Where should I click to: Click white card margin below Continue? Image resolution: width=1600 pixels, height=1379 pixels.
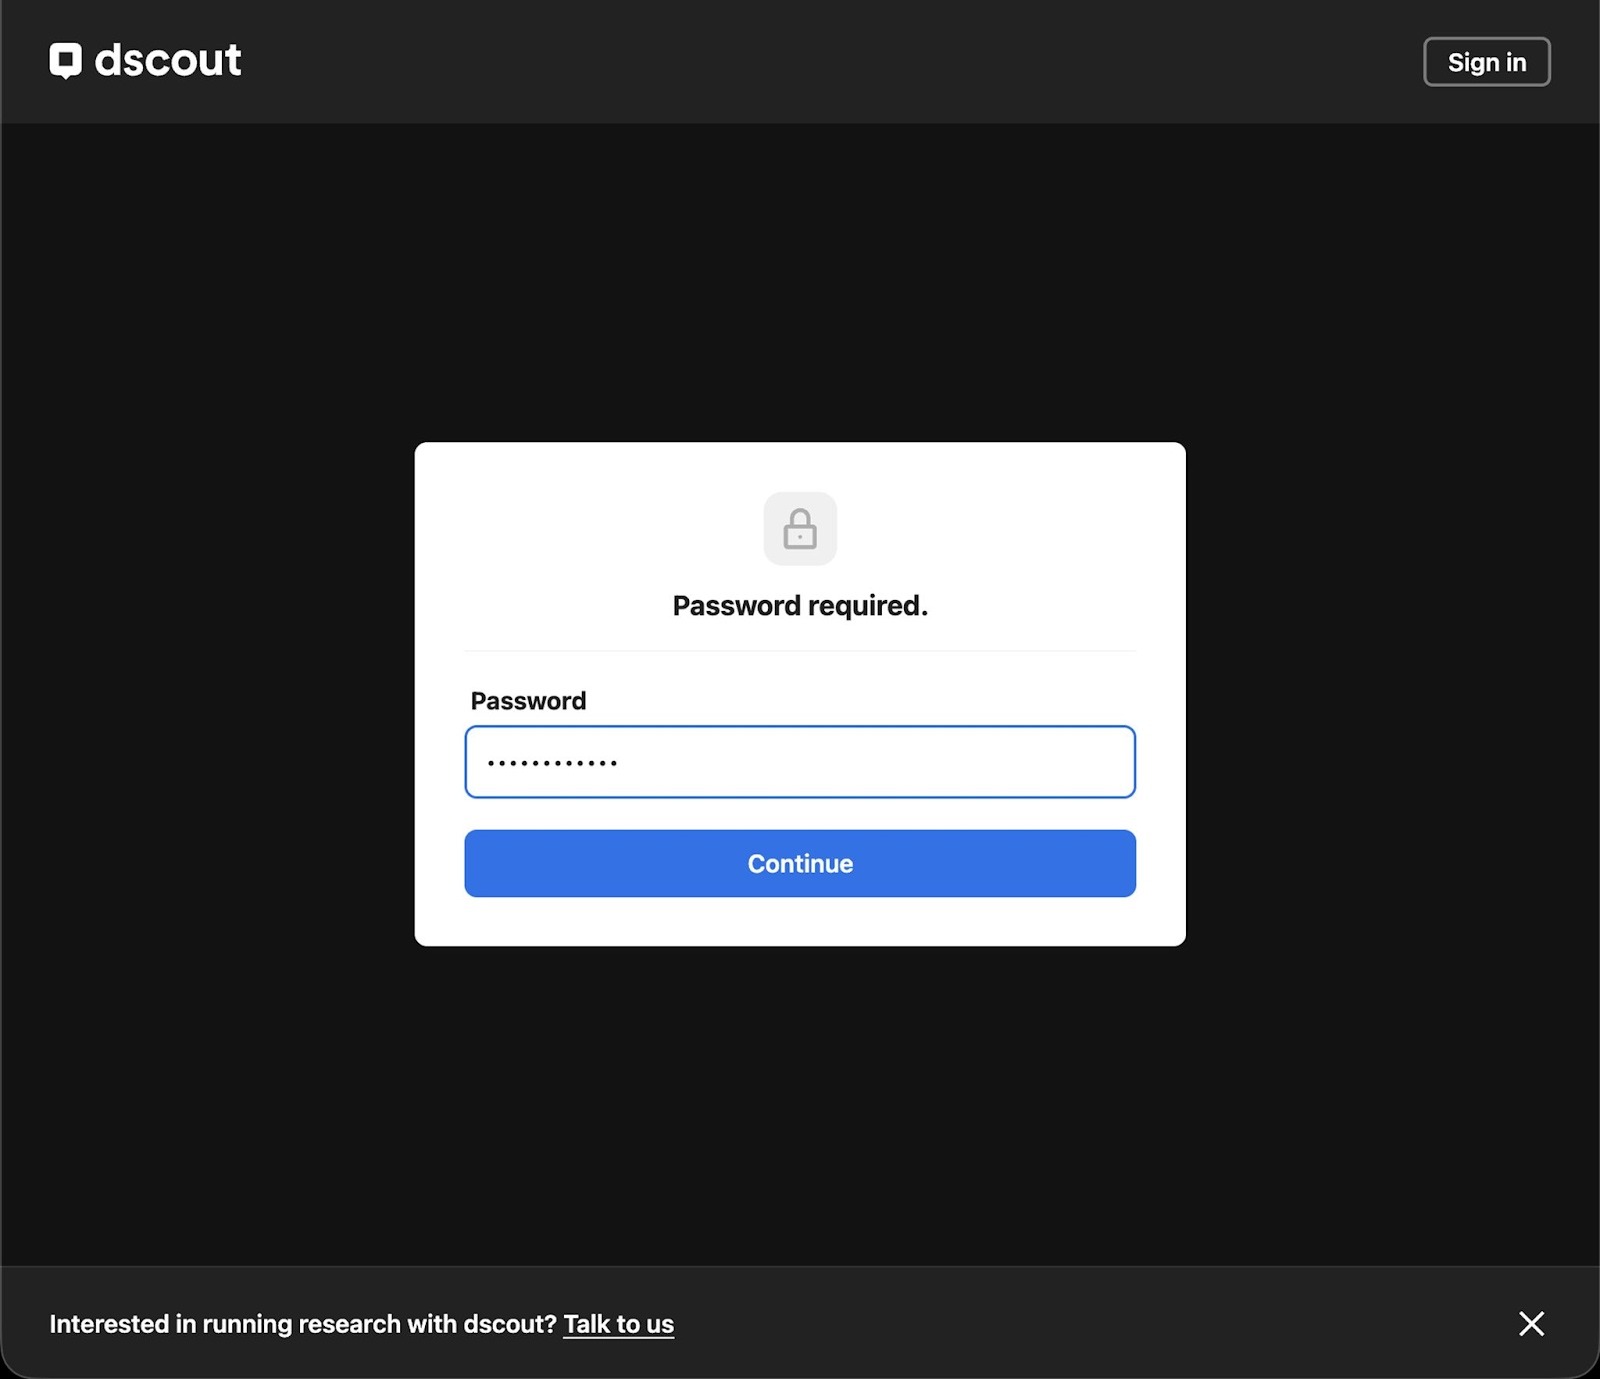800,922
